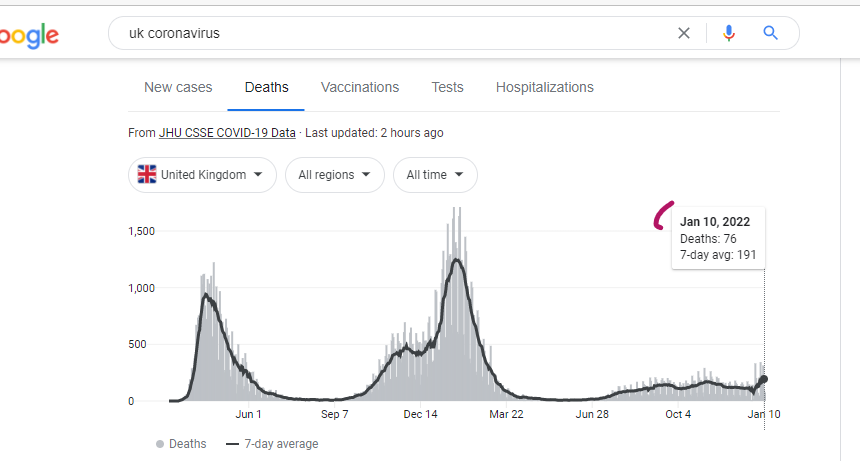Clear the search box with the X icon
The height and width of the screenshot is (461, 860).
[684, 33]
